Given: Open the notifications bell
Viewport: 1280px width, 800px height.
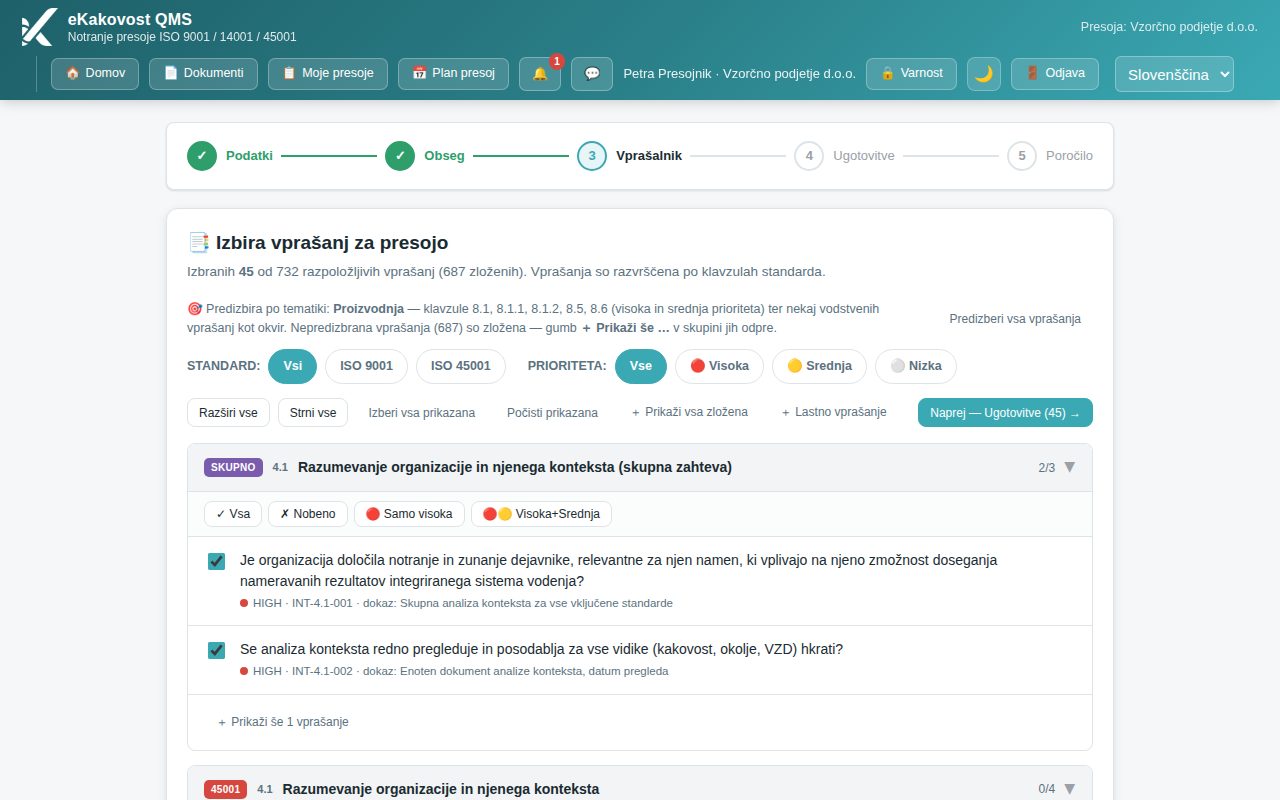Looking at the screenshot, I should click(540, 74).
